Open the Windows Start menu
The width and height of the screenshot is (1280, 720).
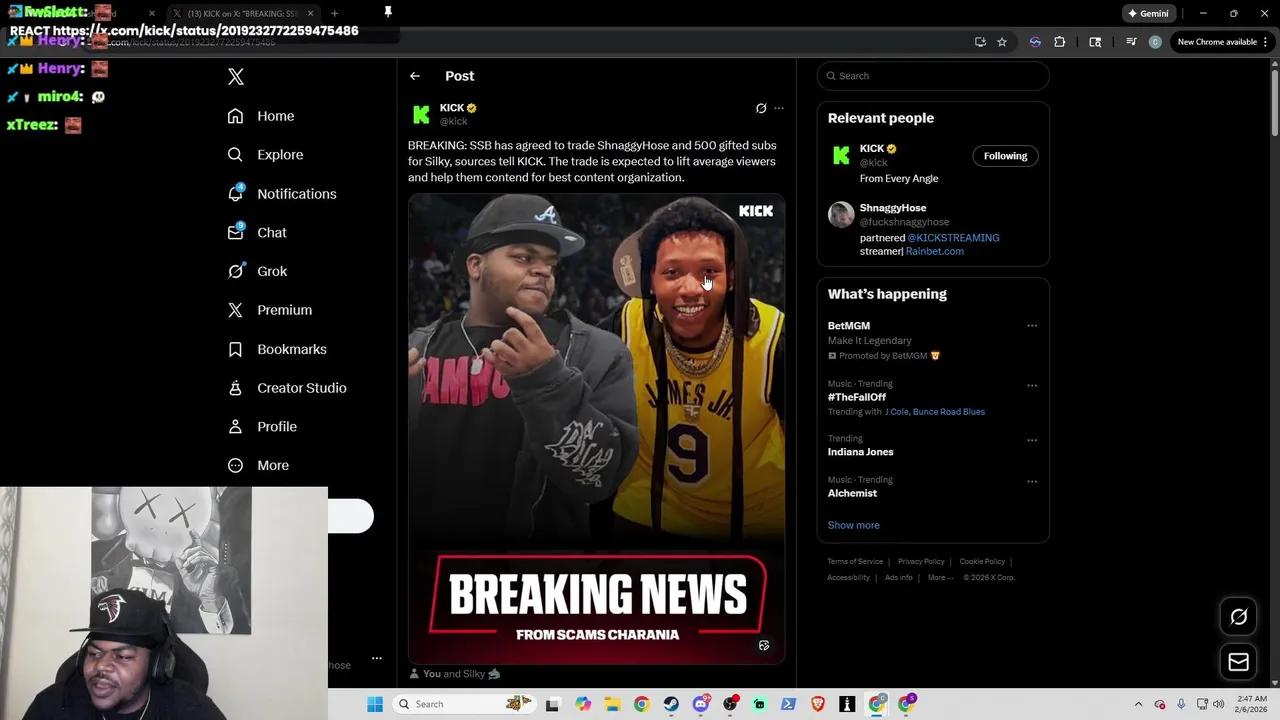click(x=375, y=704)
